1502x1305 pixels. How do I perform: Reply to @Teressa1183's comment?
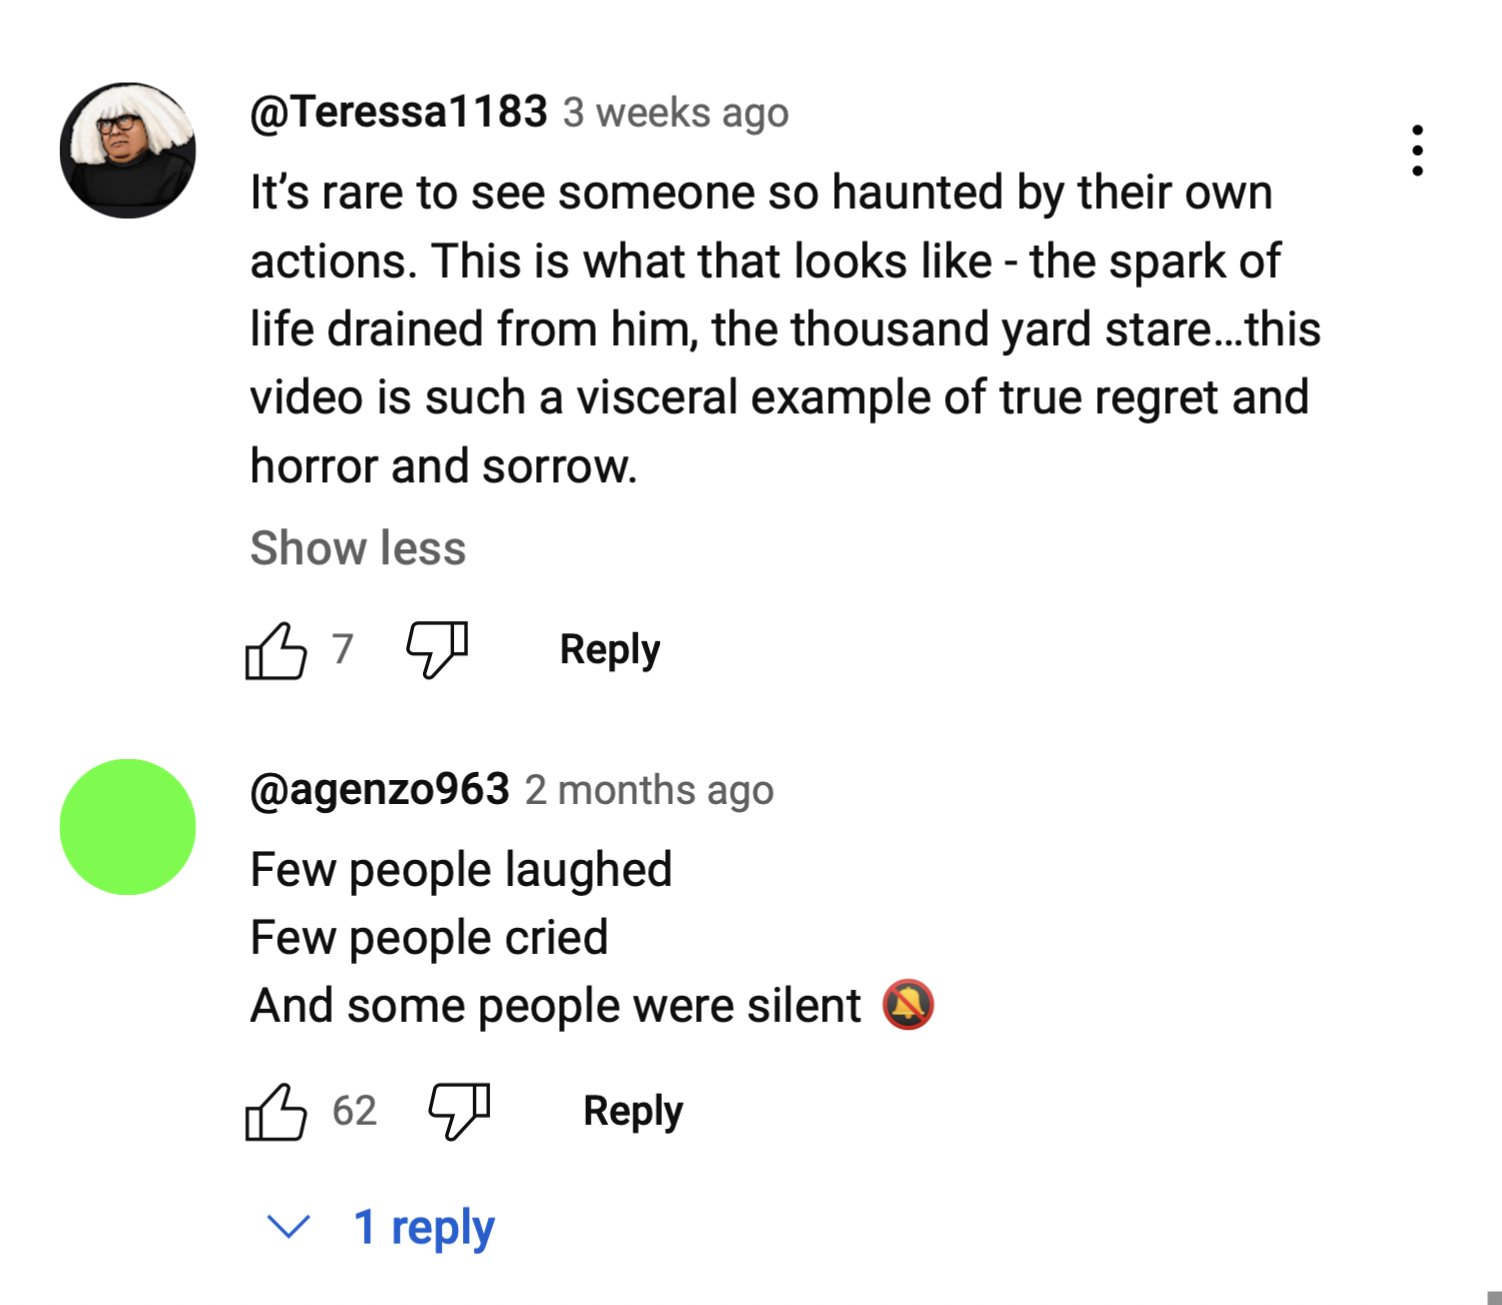(x=610, y=650)
